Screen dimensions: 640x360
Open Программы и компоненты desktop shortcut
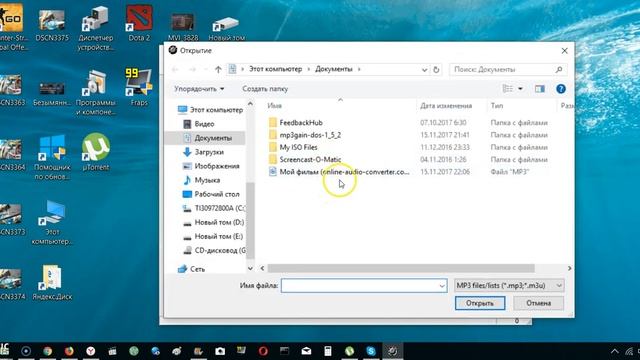coord(96,93)
